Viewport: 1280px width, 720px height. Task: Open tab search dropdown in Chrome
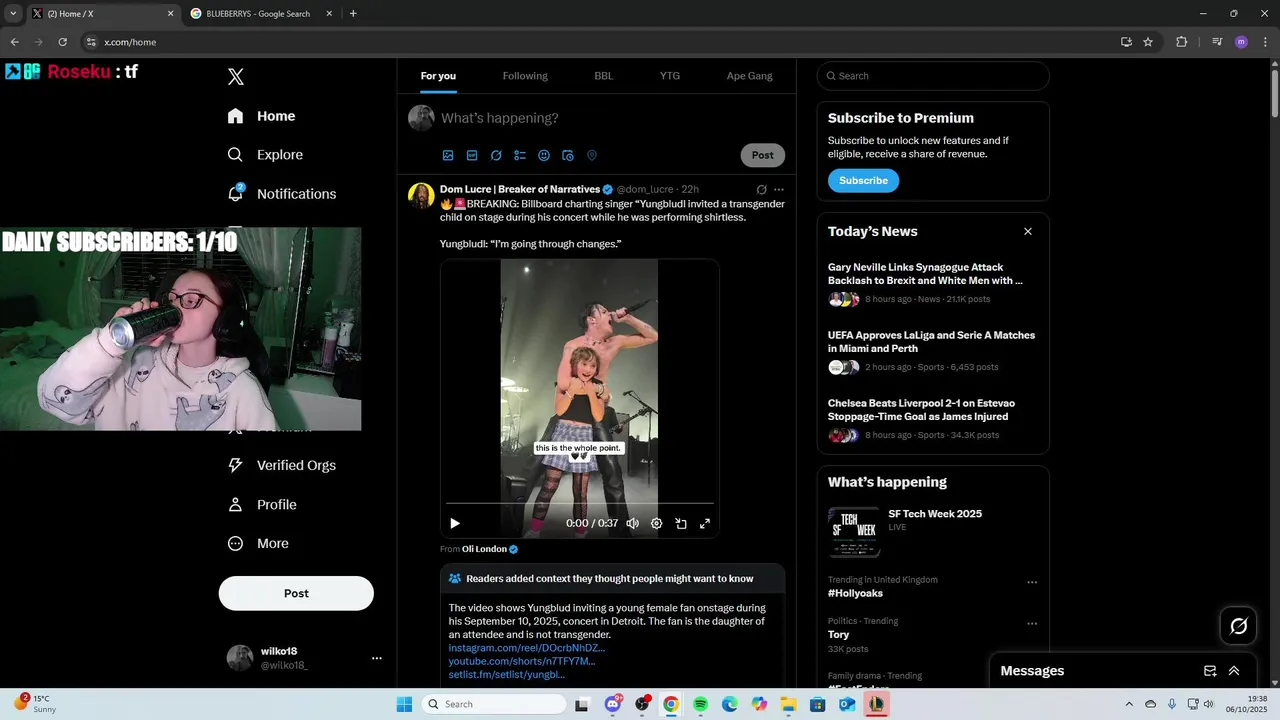pyautogui.click(x=13, y=14)
